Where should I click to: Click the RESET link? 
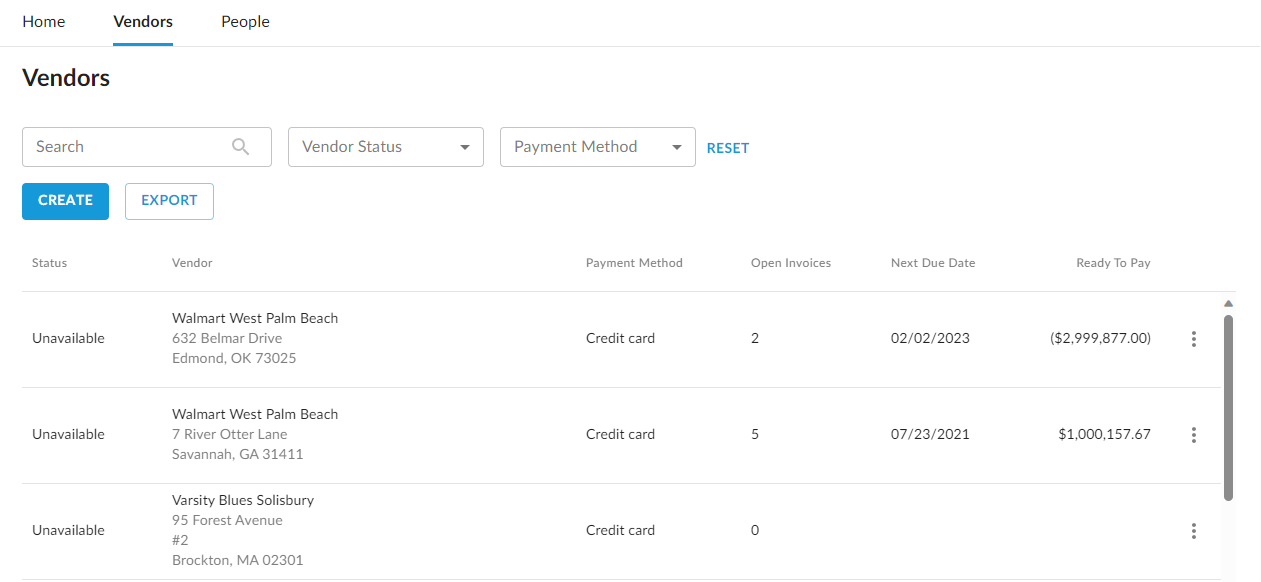[x=728, y=147]
